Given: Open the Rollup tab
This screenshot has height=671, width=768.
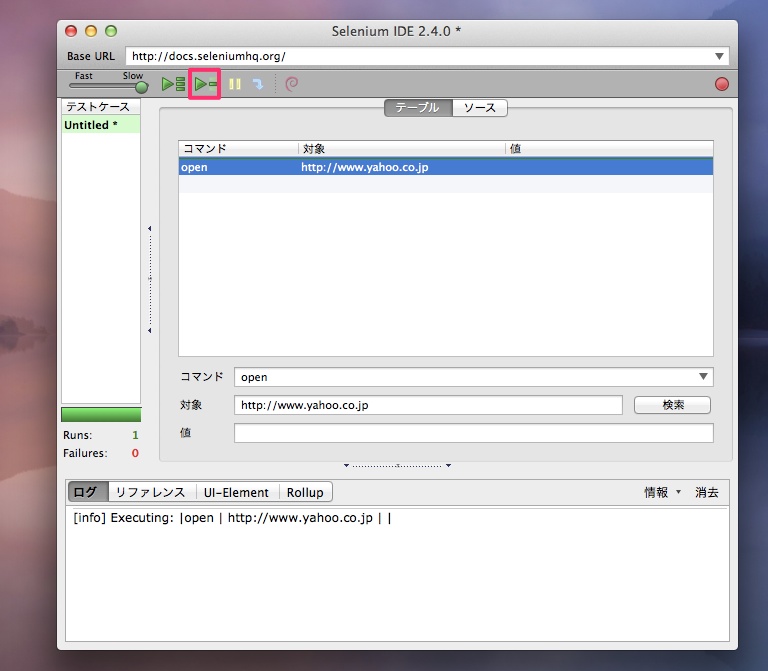Looking at the screenshot, I should coord(306,492).
